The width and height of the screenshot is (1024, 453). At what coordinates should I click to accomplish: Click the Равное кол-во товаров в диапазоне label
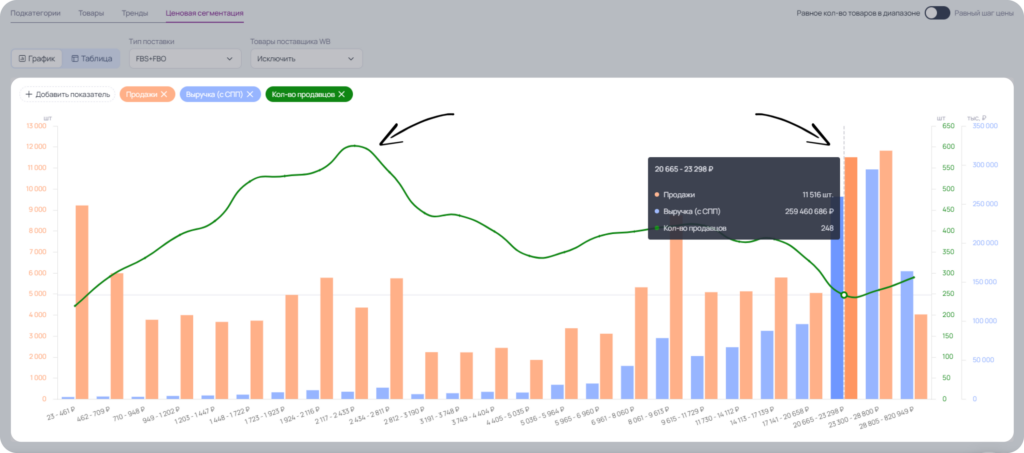[858, 13]
